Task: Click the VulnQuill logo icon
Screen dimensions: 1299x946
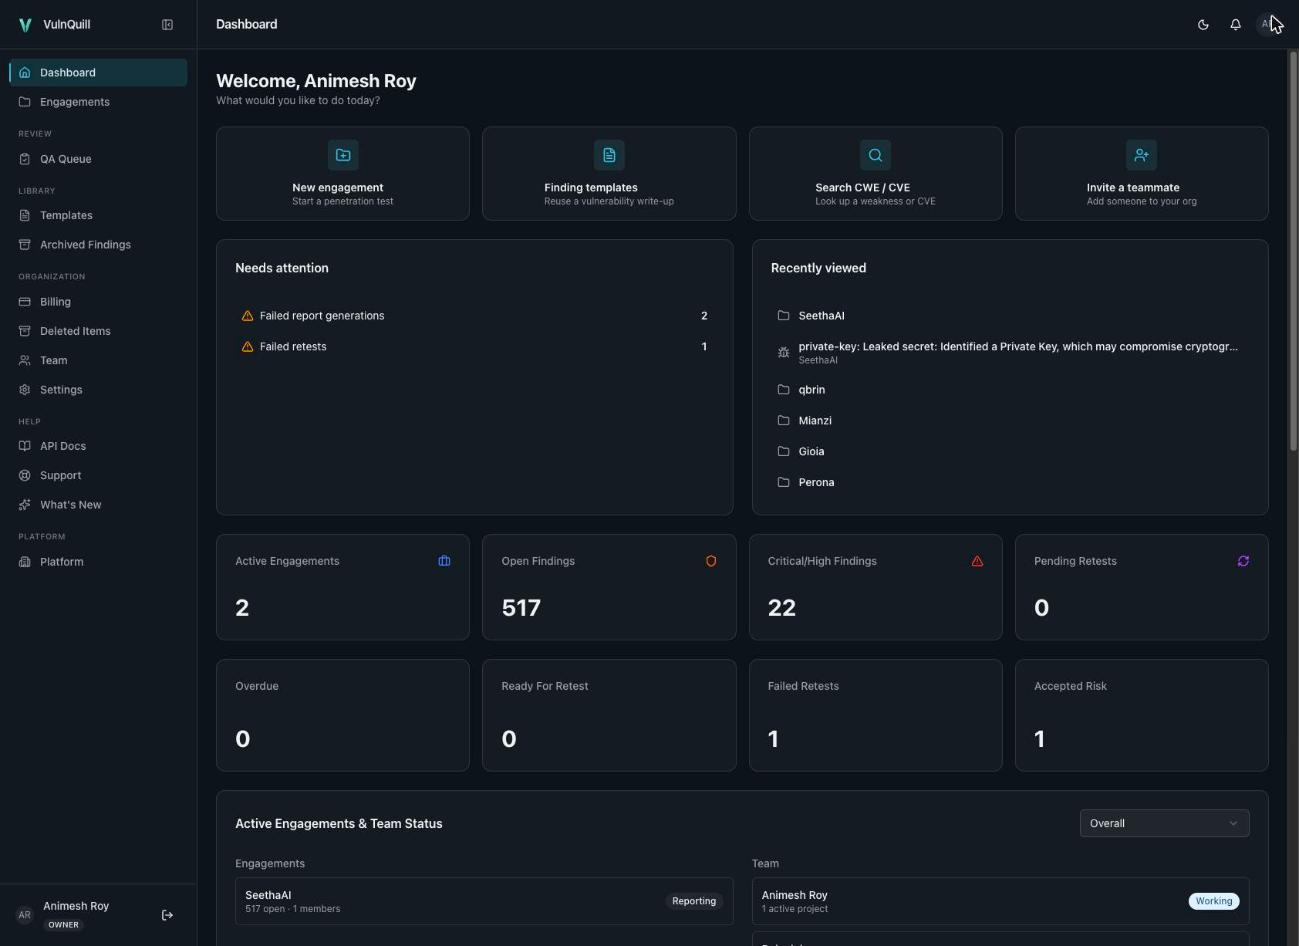Action: 25,25
